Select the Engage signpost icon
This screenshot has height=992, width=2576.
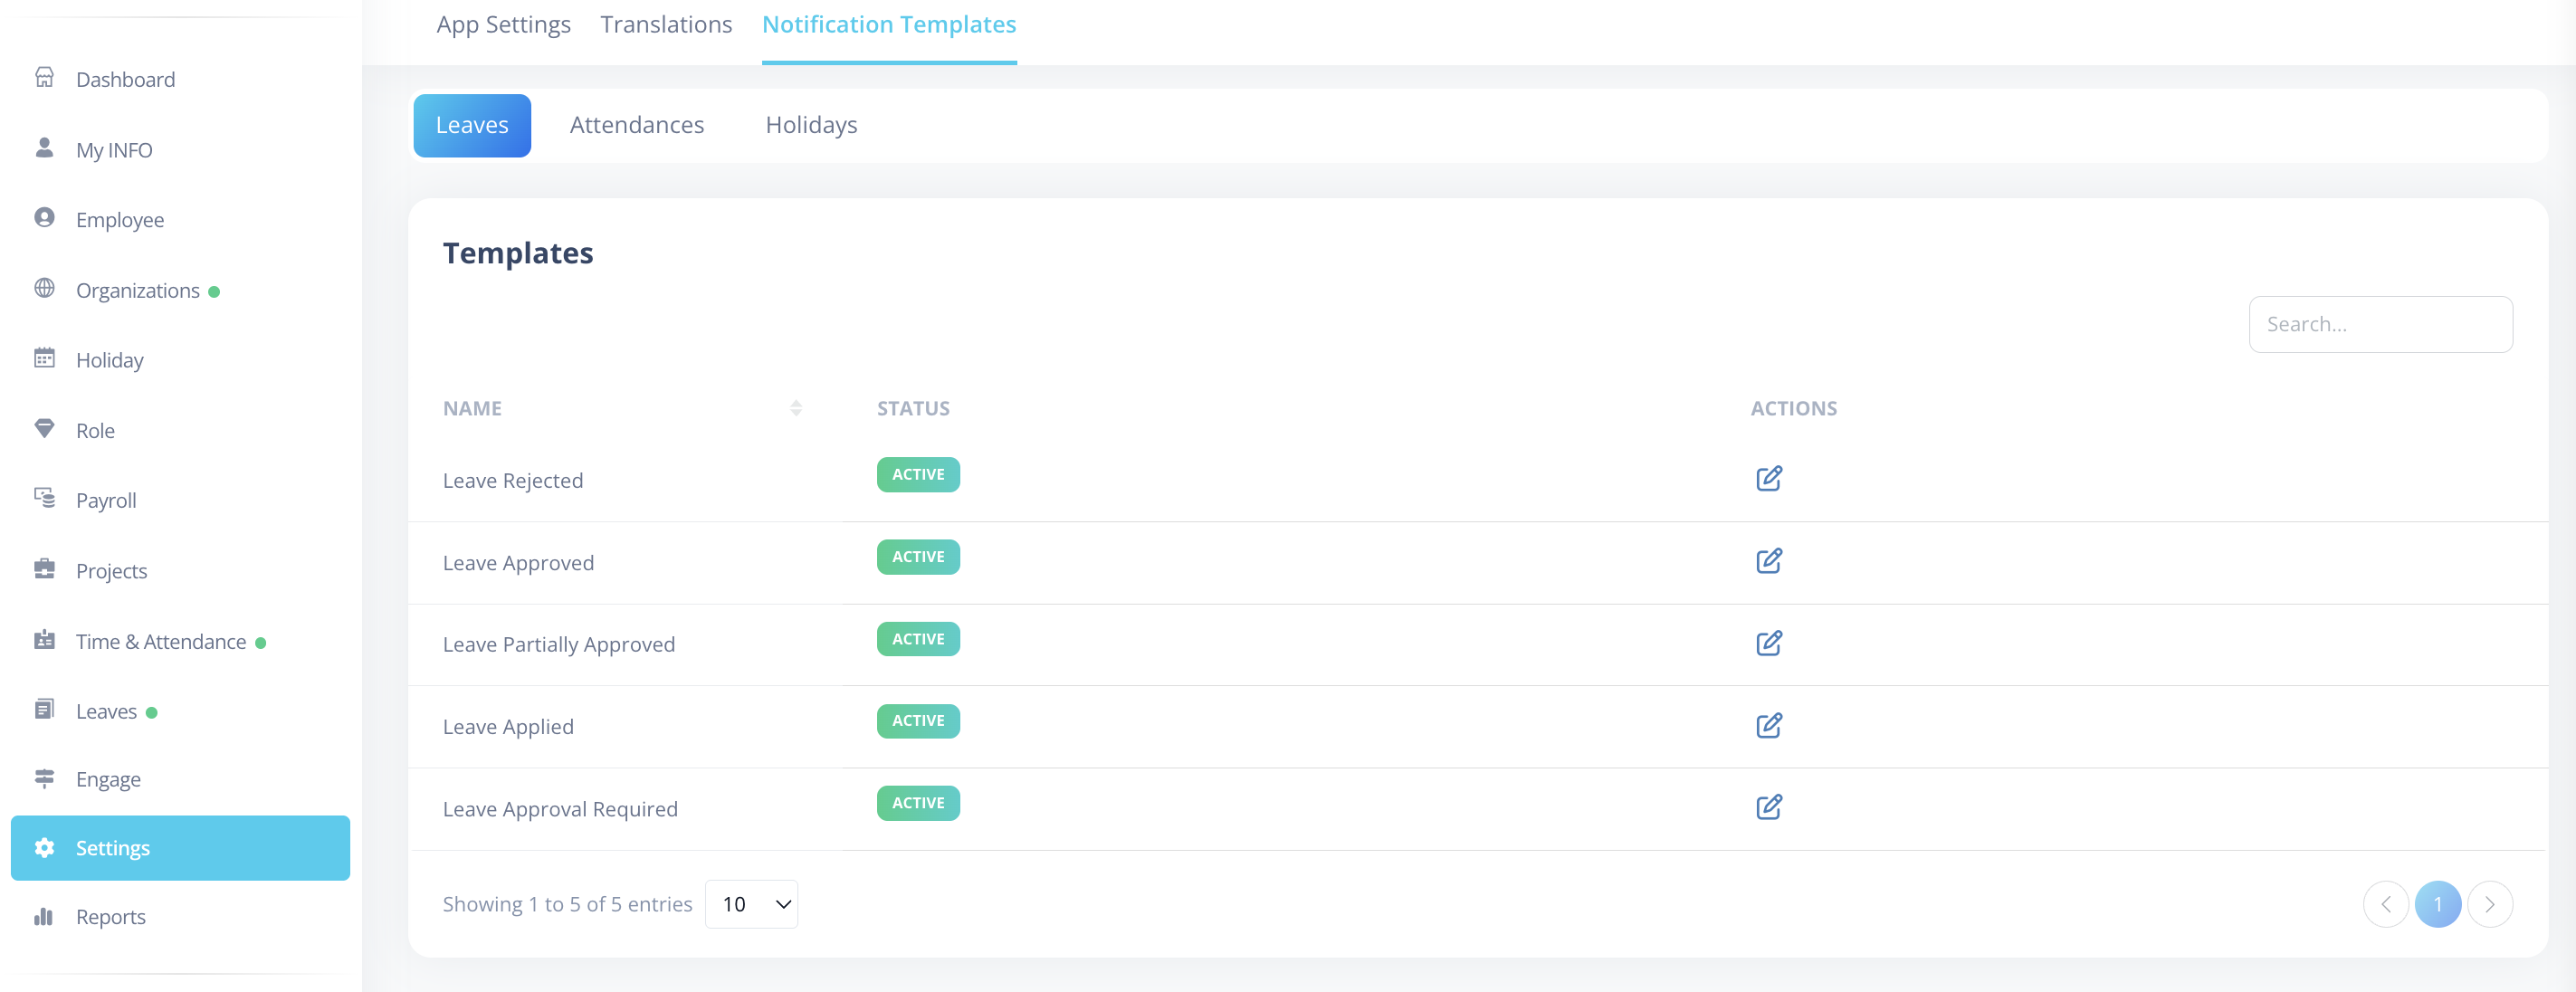pyautogui.click(x=44, y=778)
